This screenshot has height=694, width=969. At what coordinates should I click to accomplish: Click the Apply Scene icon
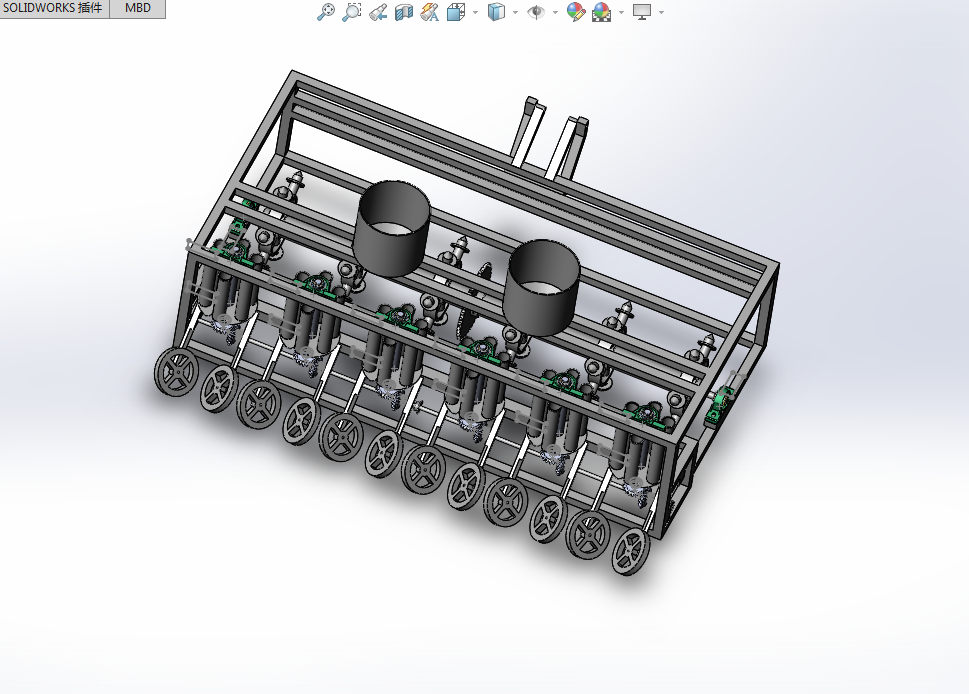[x=602, y=12]
